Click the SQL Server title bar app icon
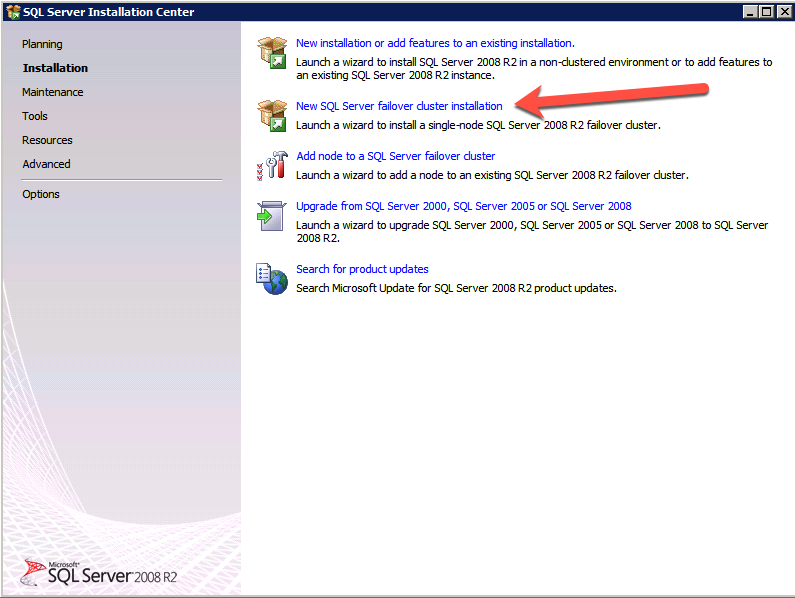Screen dimensions: 795x598 13,12
